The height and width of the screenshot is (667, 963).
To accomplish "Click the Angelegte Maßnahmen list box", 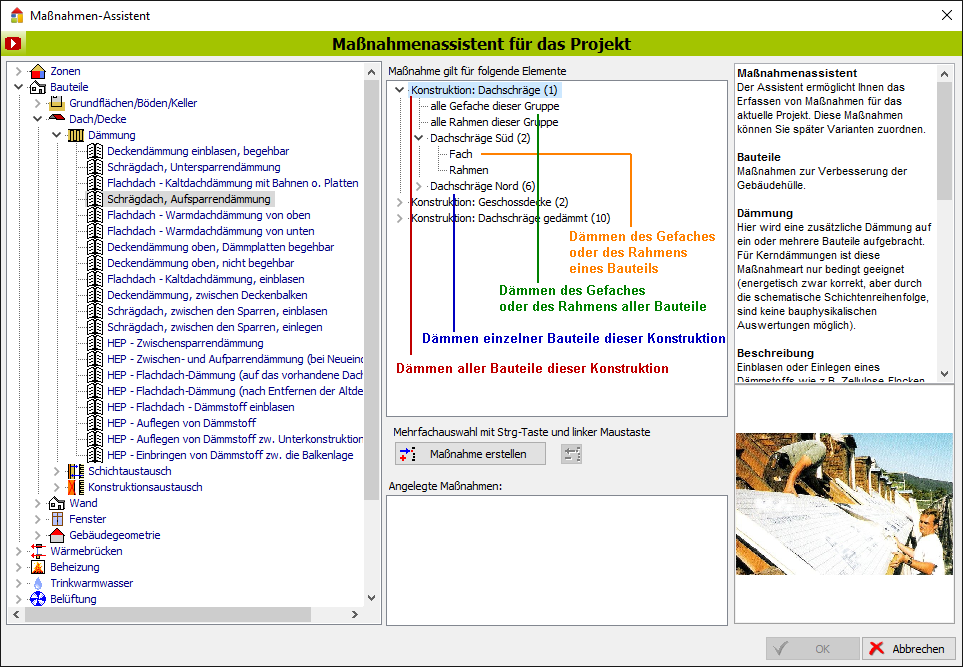I will click(x=556, y=560).
